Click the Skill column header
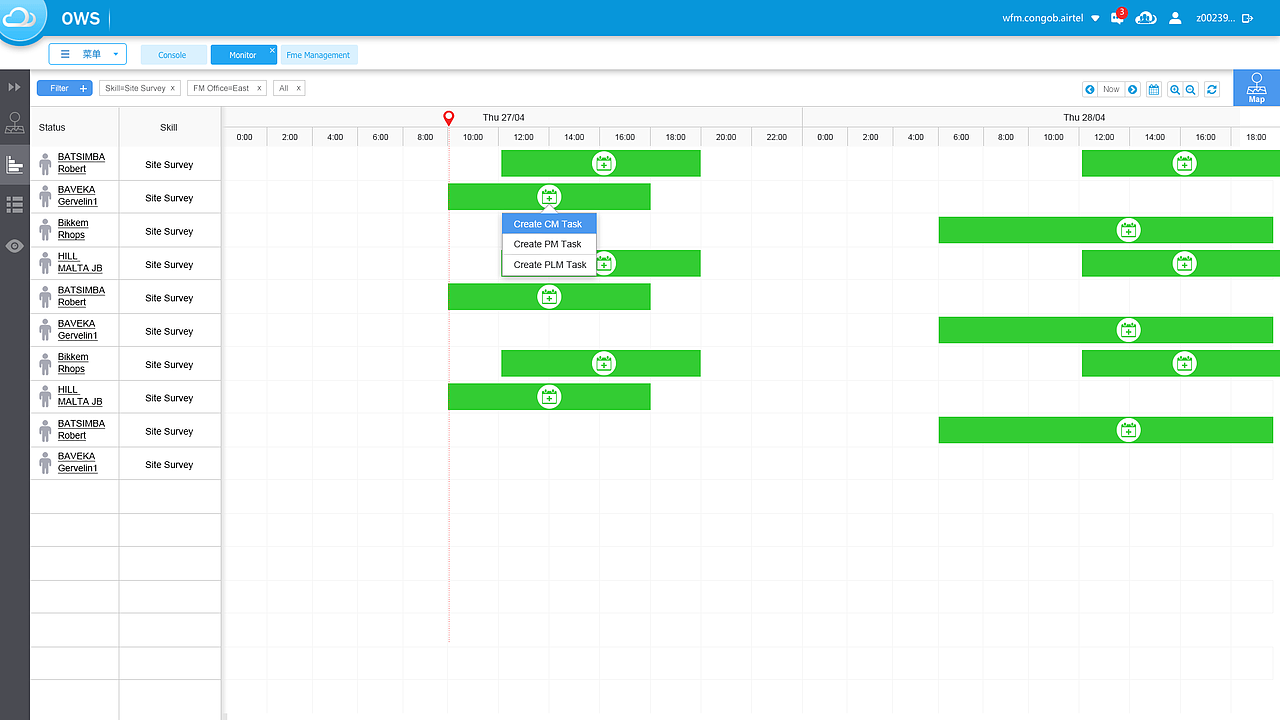 point(169,128)
